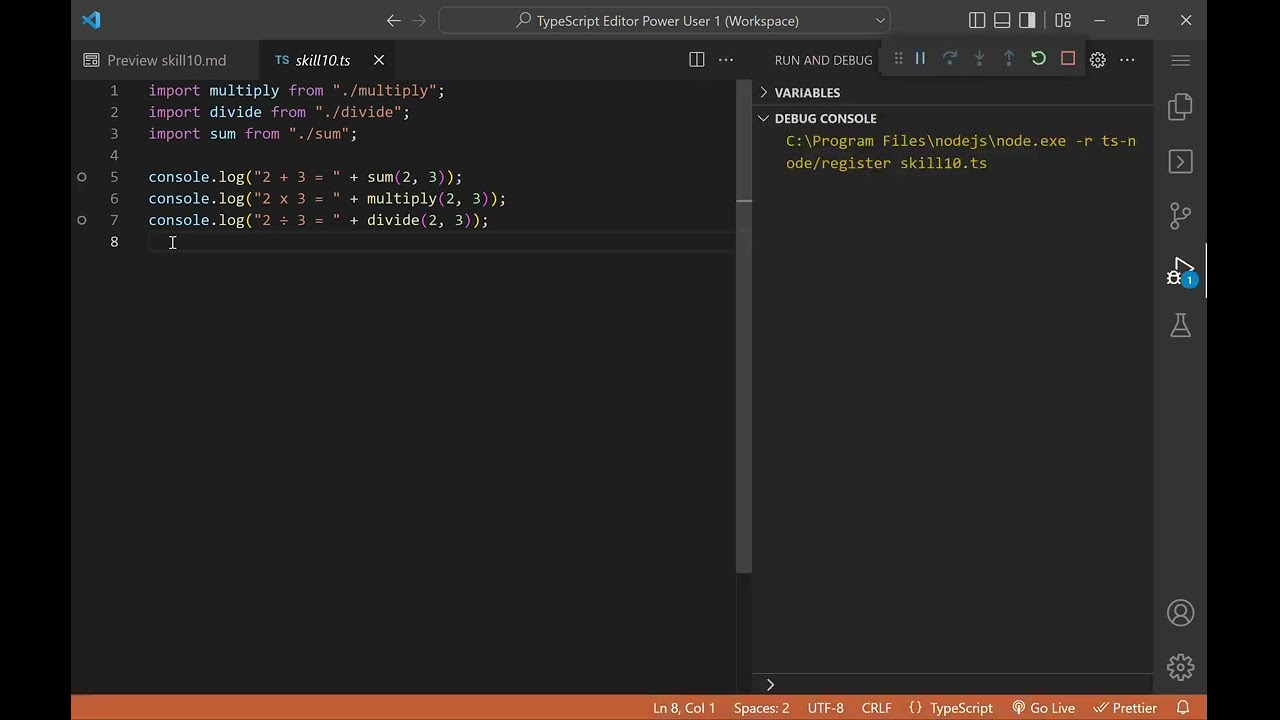Open the command center dropdown arrow
Image resolution: width=1280 pixels, height=720 pixels.
click(880, 20)
